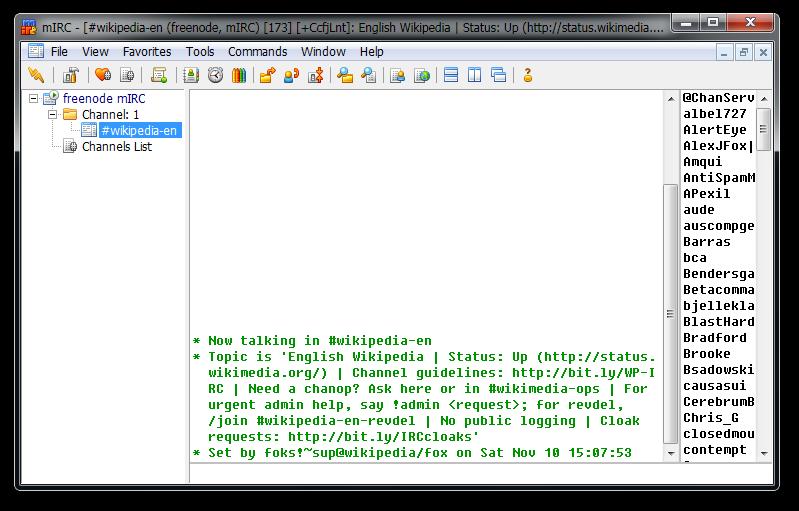The image size is (799, 511).
Task: Cascade windows using toolbar icon
Action: [x=498, y=75]
